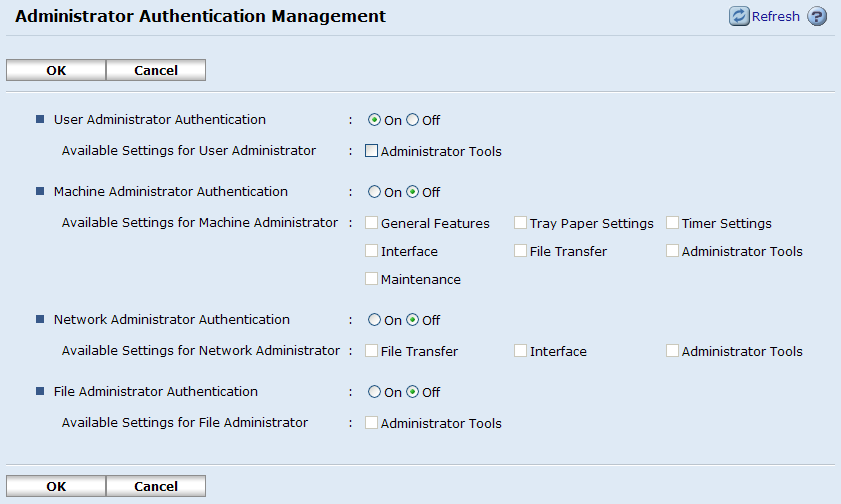Screen dimensions: 841x504
Task: Select Off for Machine Administrator Authentication
Action: [x=412, y=192]
